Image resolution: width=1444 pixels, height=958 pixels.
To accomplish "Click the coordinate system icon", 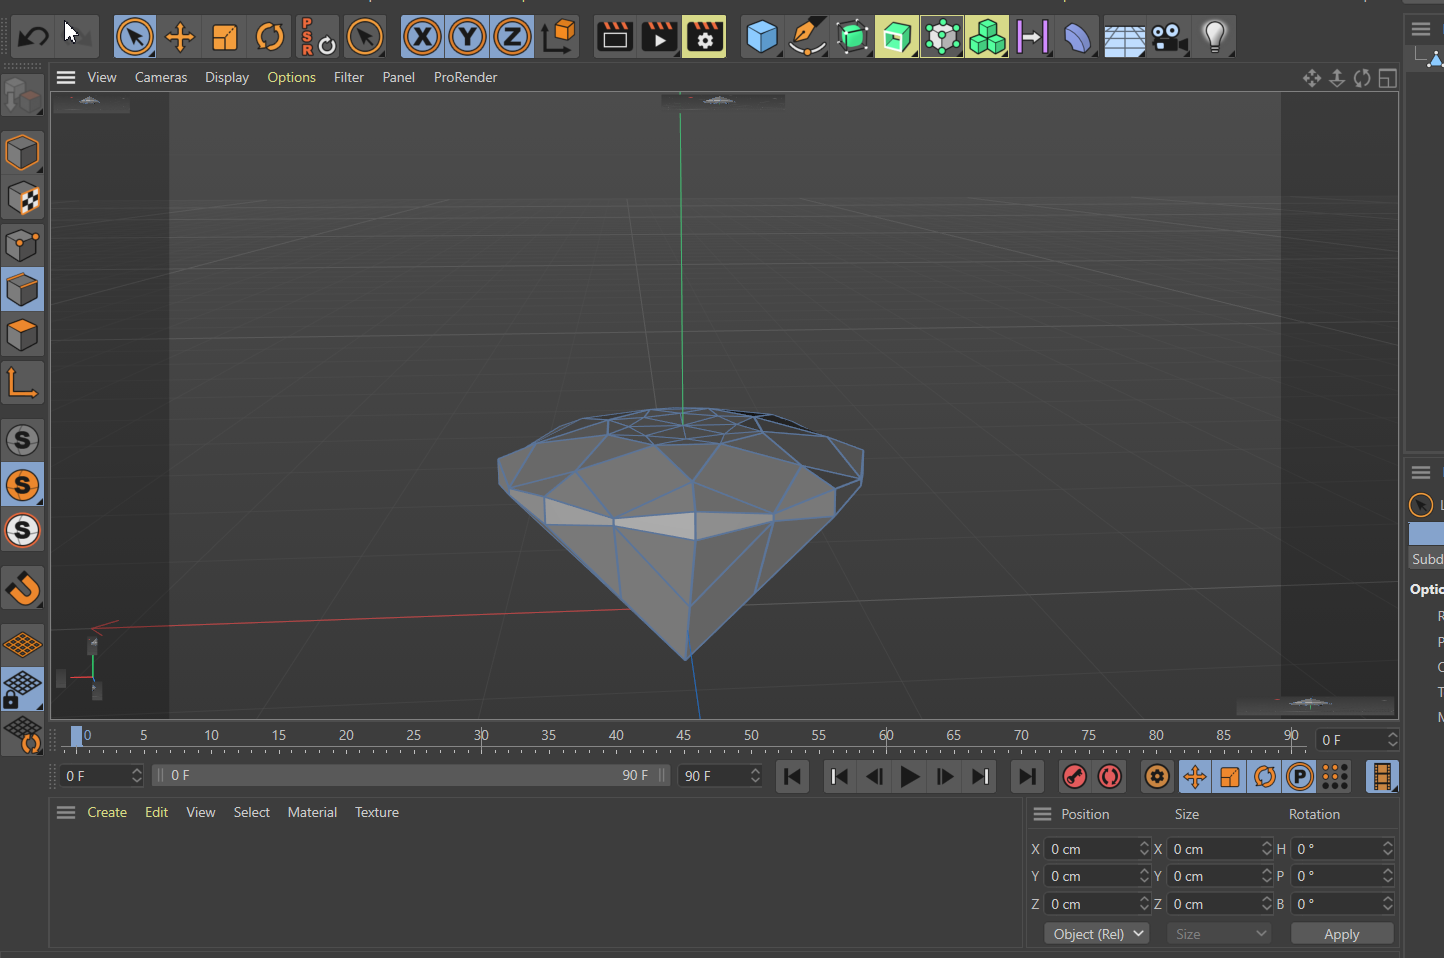I will 559,37.
